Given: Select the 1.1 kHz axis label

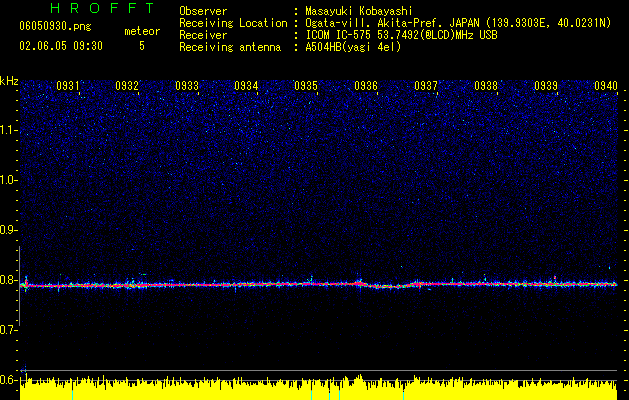Looking at the screenshot, I should coord(9,130).
